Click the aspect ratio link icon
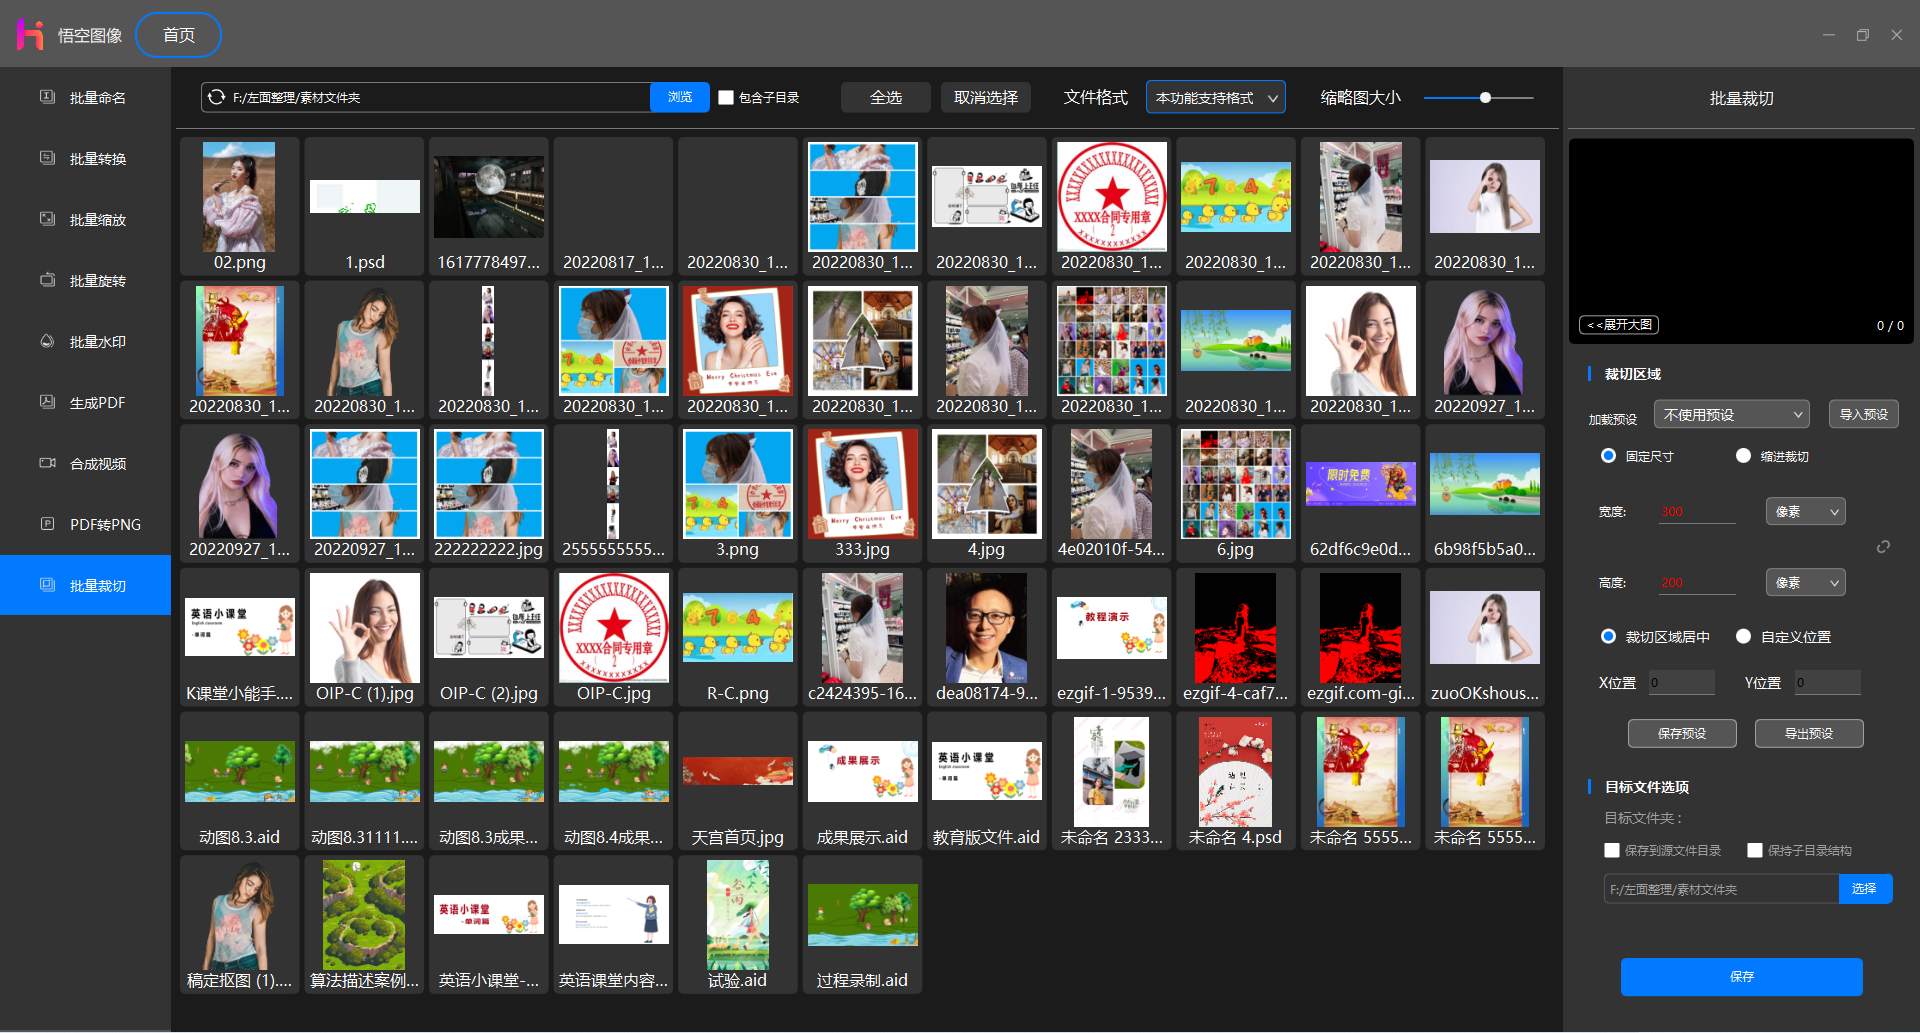 click(1883, 547)
